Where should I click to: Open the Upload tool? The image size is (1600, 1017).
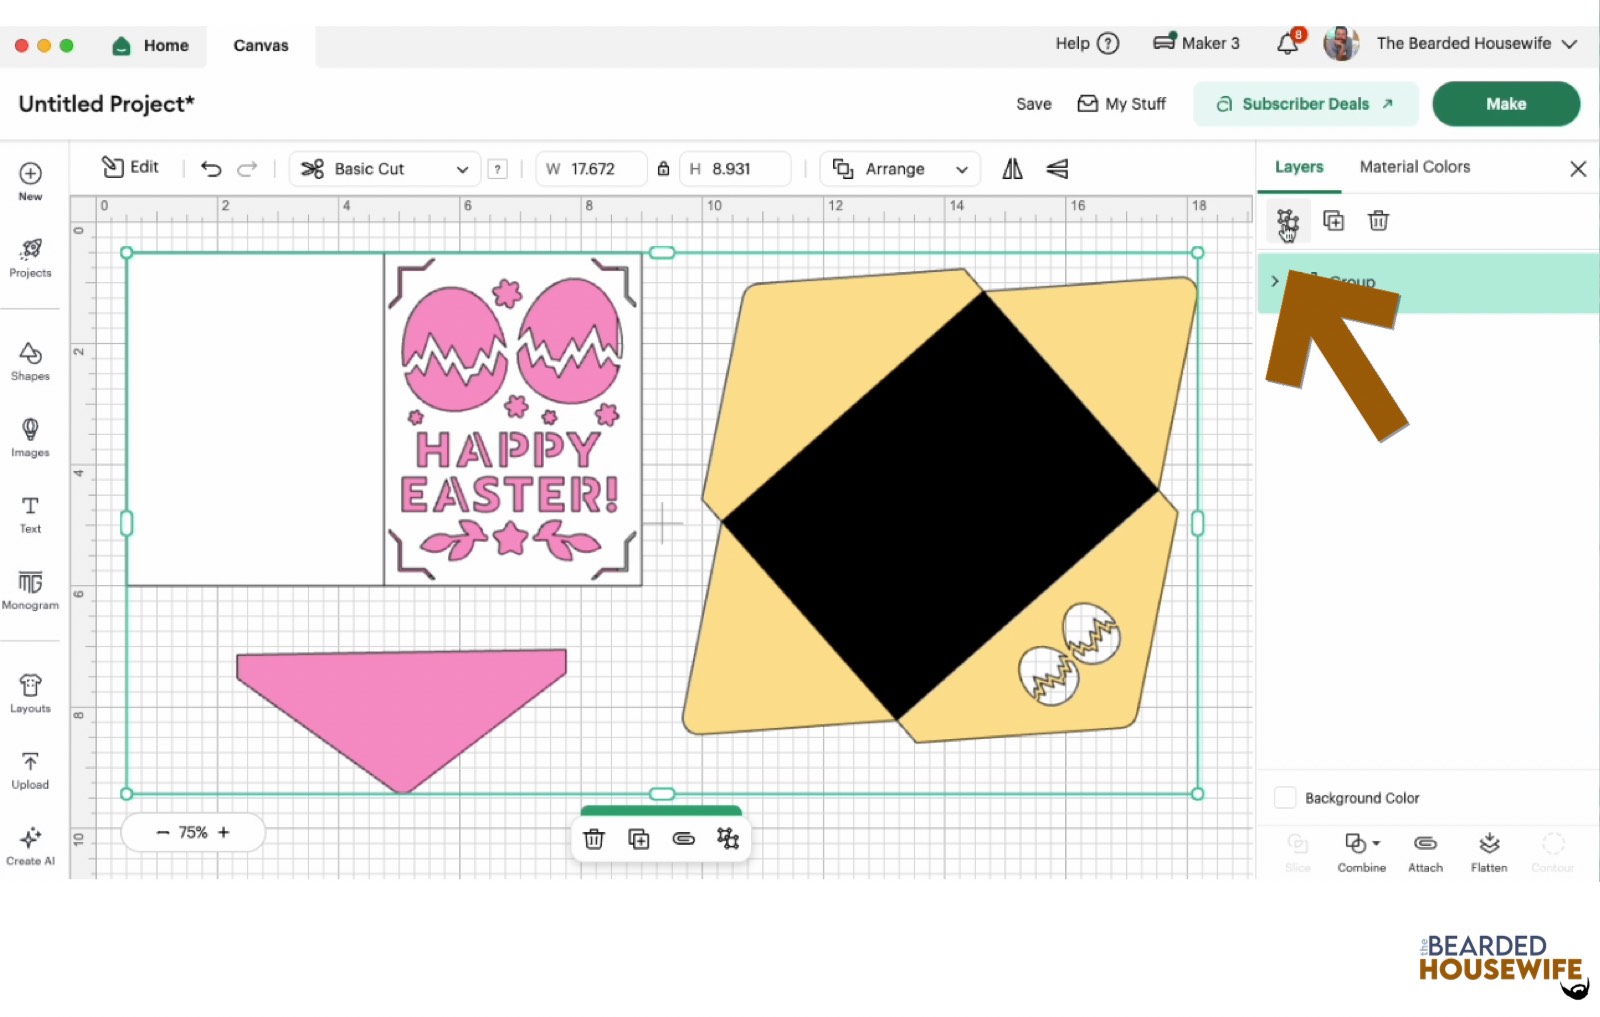30,768
